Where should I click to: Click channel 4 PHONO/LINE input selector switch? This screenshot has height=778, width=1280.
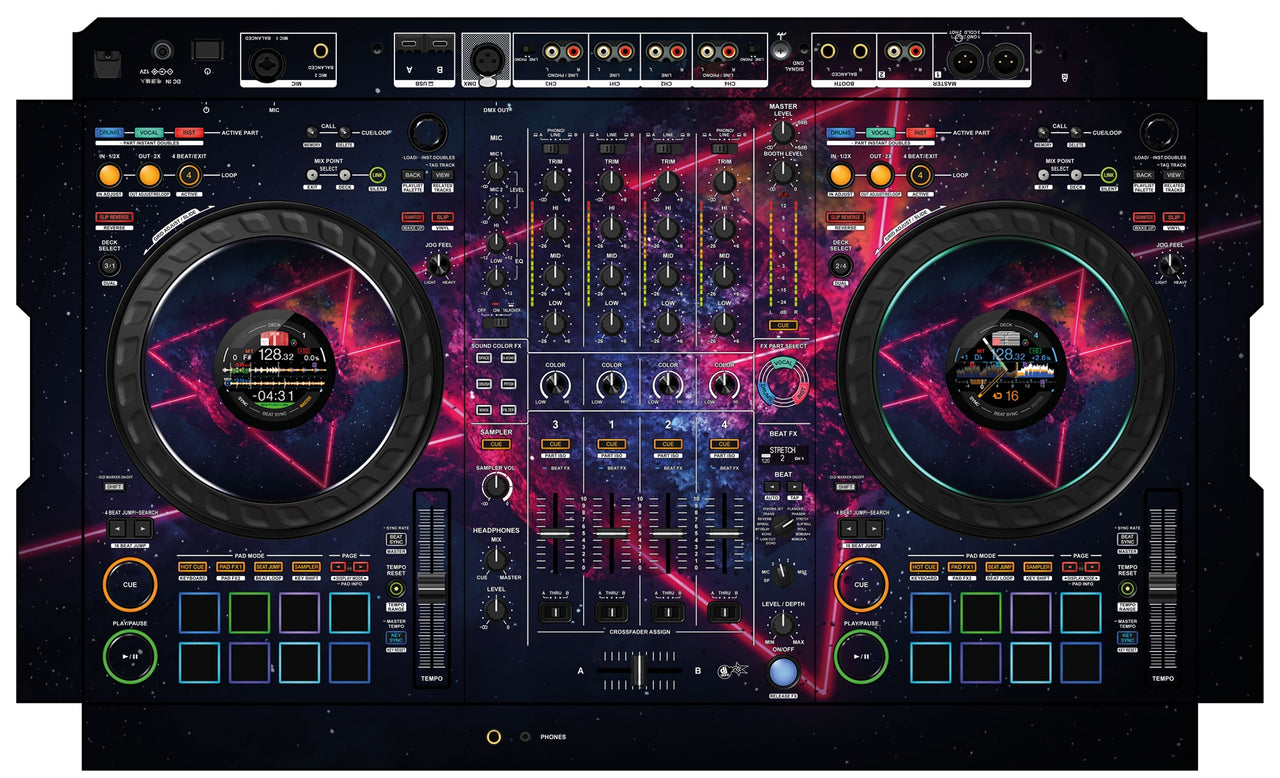(x=724, y=148)
